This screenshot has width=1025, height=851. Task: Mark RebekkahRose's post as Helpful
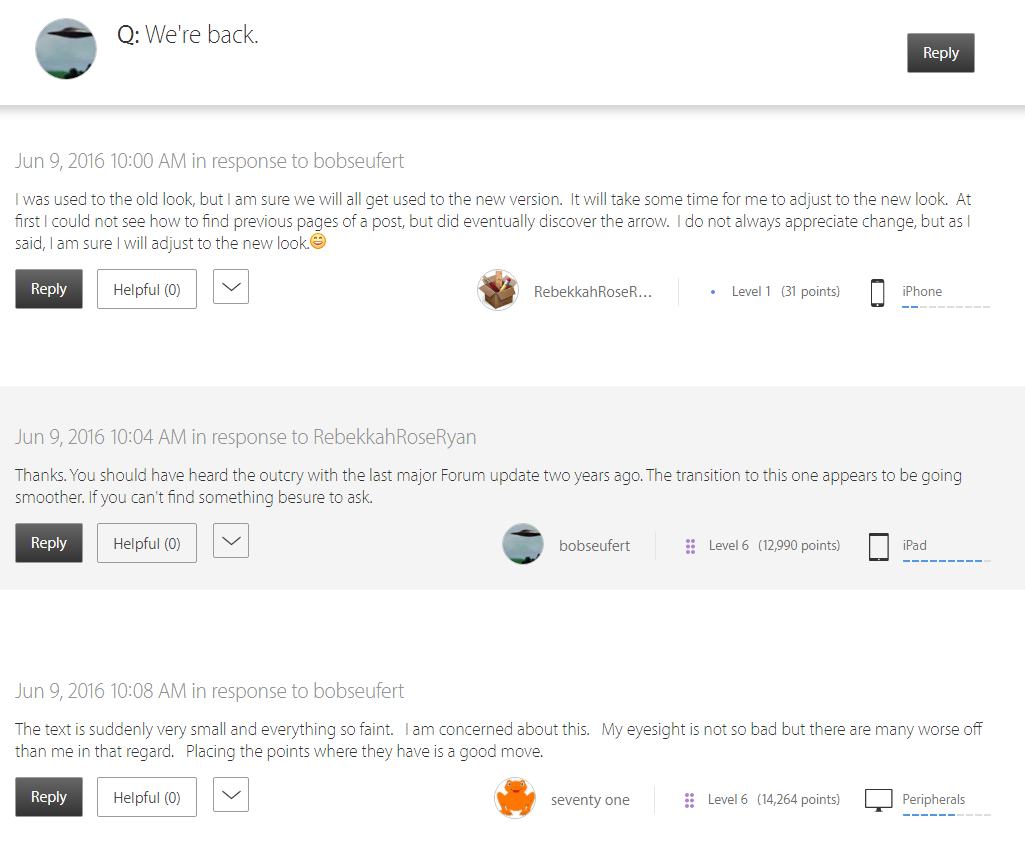[147, 289]
